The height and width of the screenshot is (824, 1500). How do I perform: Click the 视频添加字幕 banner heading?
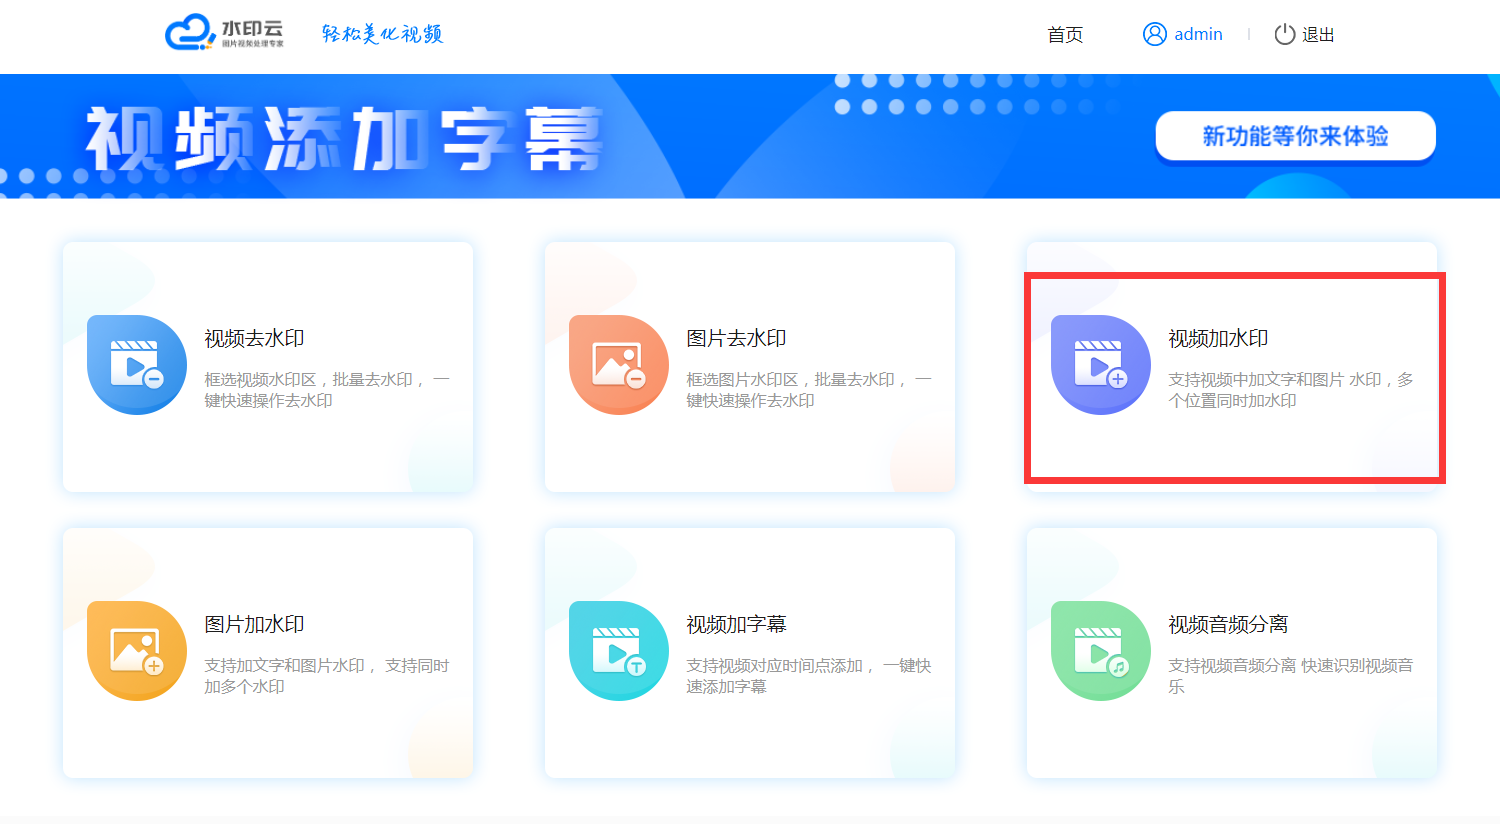click(345, 139)
